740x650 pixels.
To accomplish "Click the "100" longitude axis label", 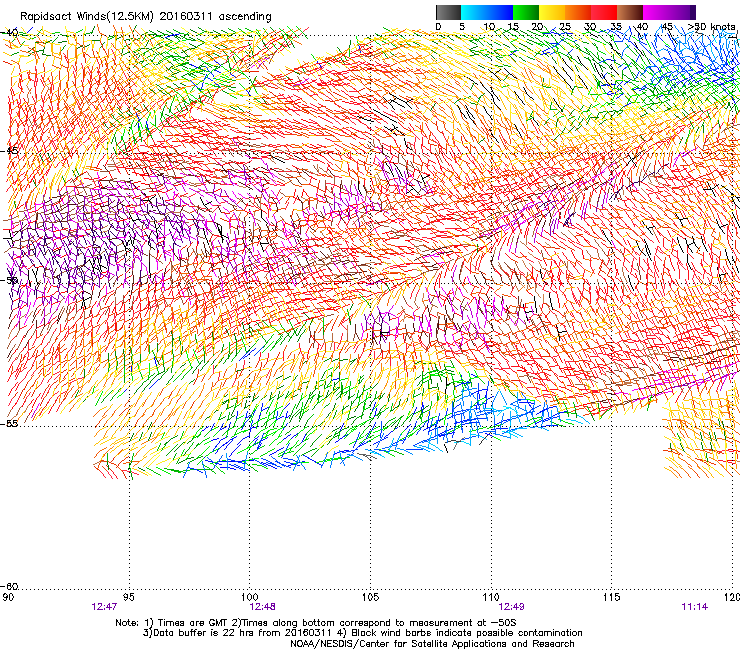I will tap(249, 597).
